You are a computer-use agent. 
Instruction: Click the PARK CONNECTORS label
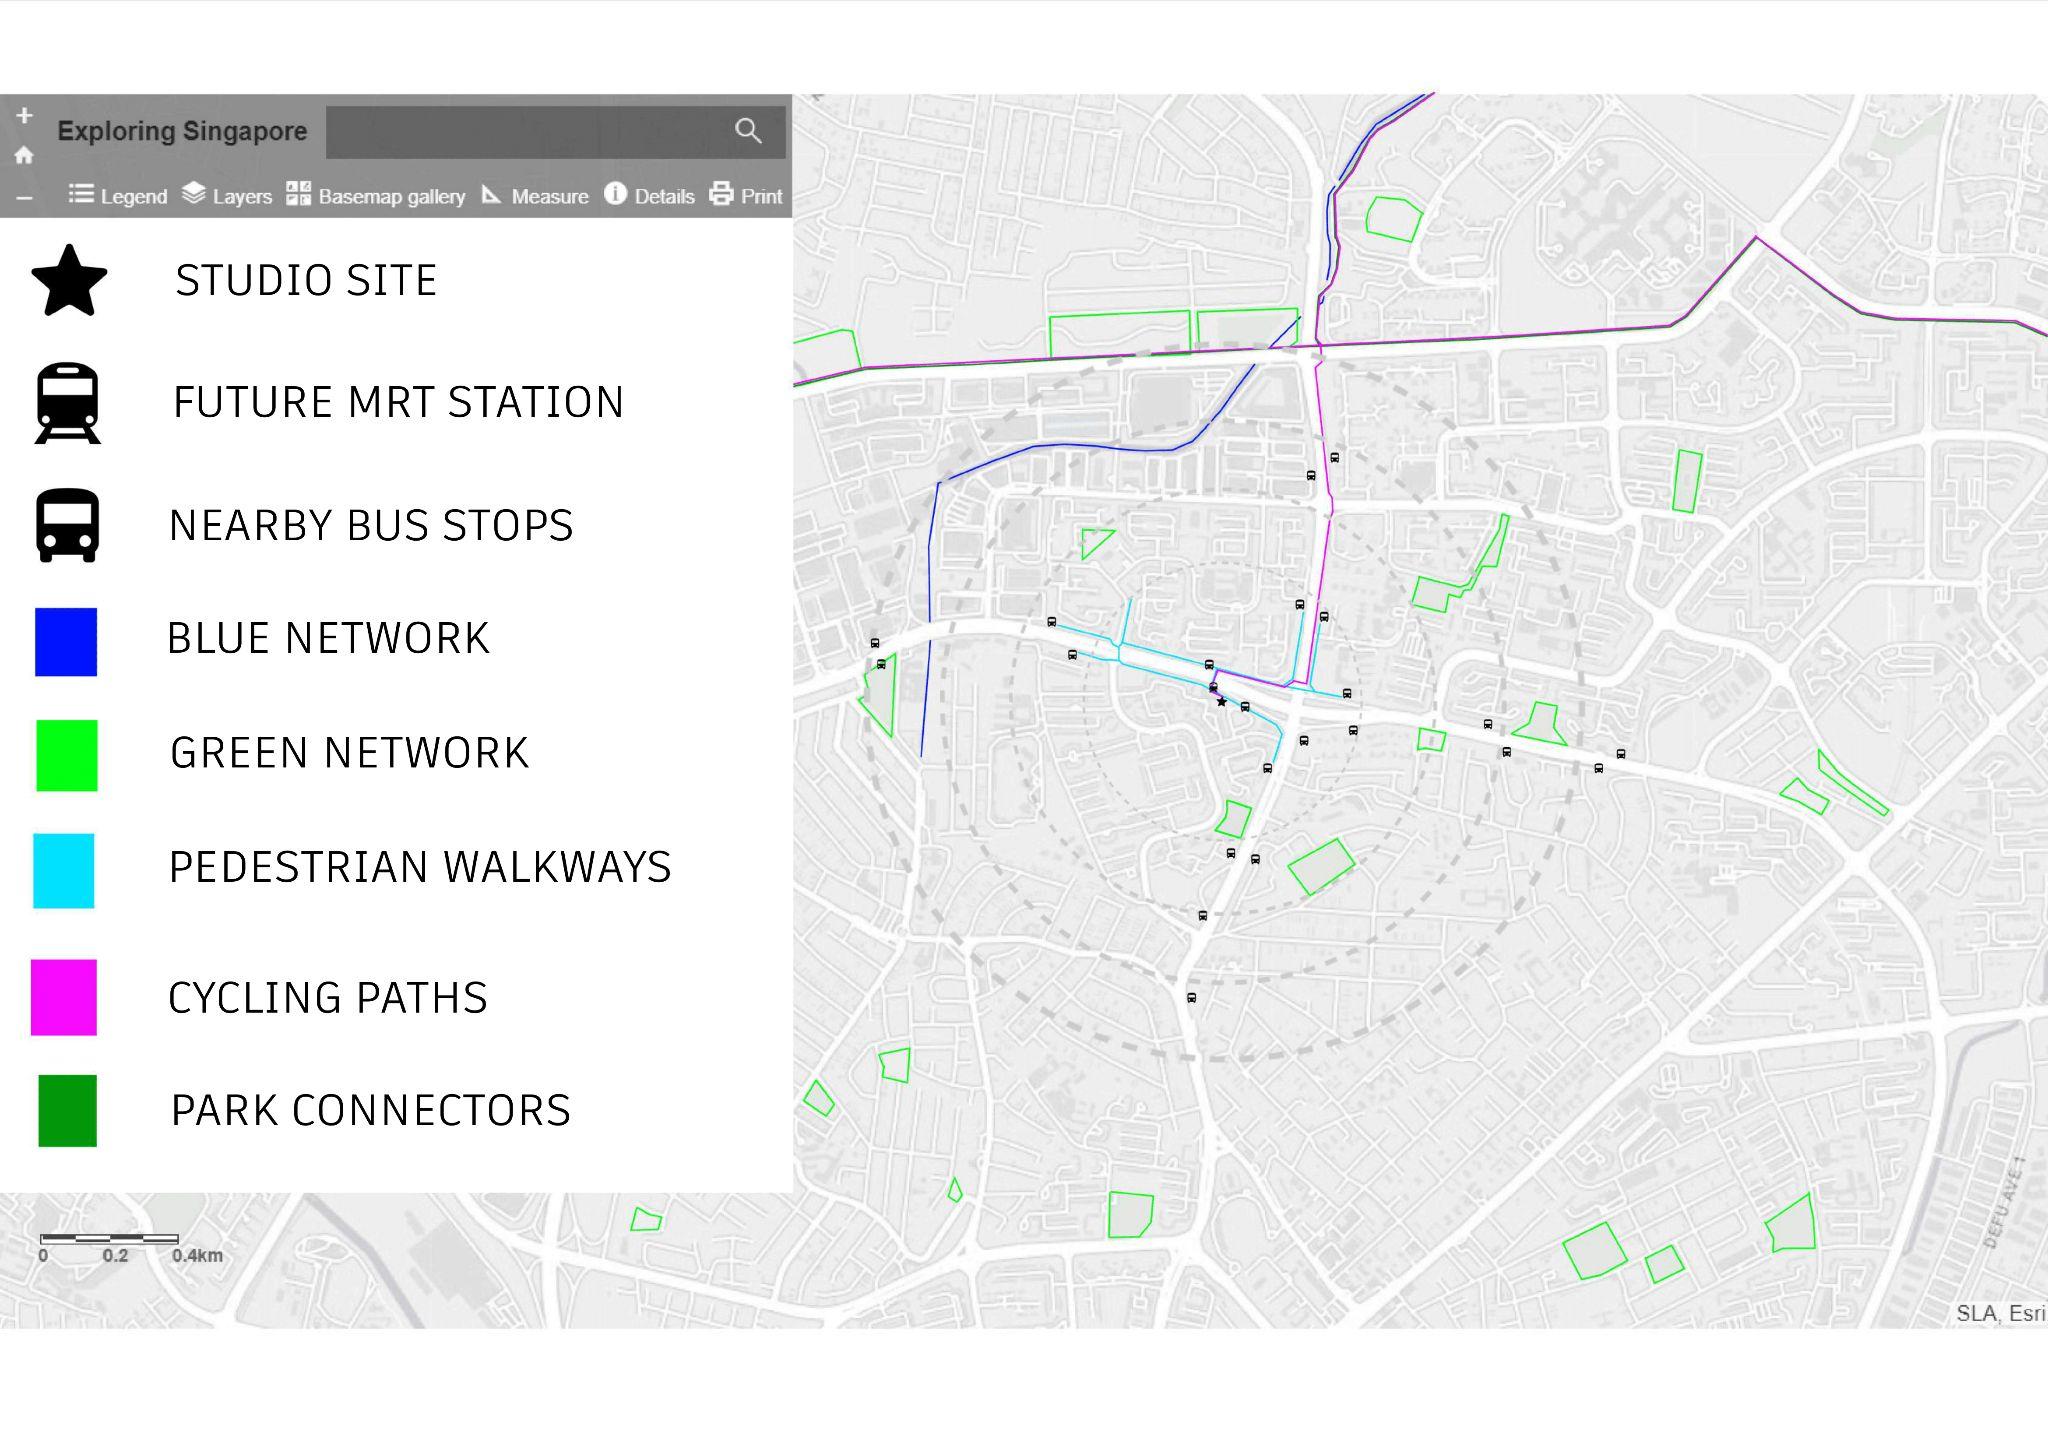click(370, 1110)
